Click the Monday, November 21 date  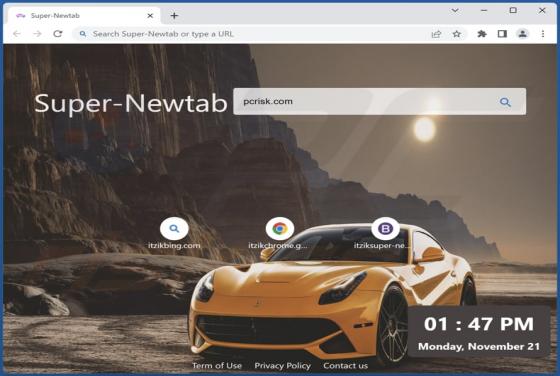point(479,346)
